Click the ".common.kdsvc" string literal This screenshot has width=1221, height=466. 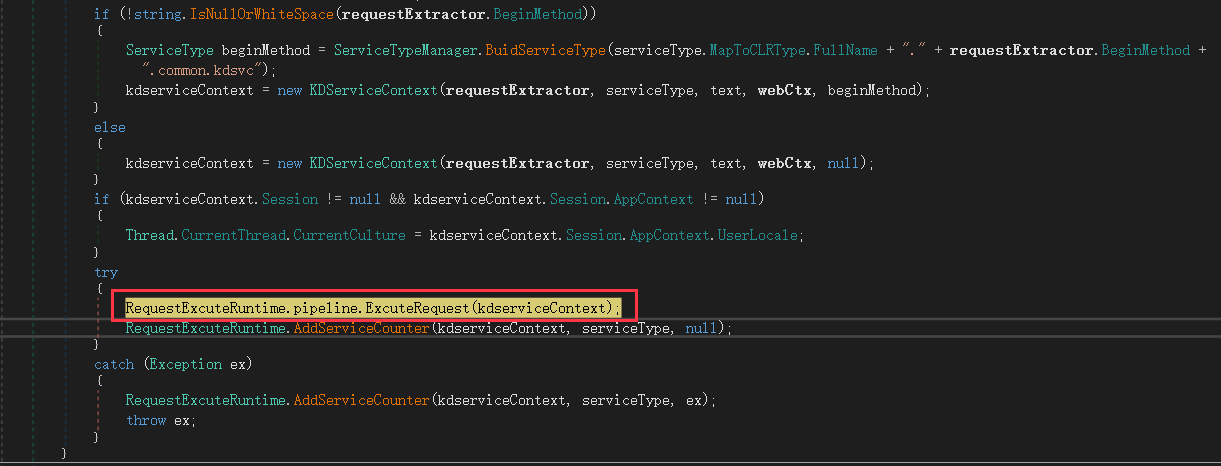[208, 70]
